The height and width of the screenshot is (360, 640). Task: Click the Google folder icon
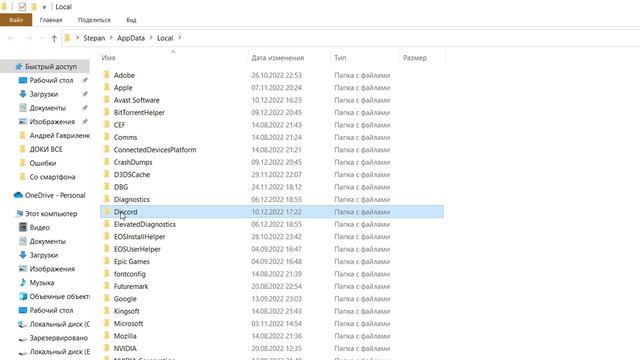[x=107, y=298]
